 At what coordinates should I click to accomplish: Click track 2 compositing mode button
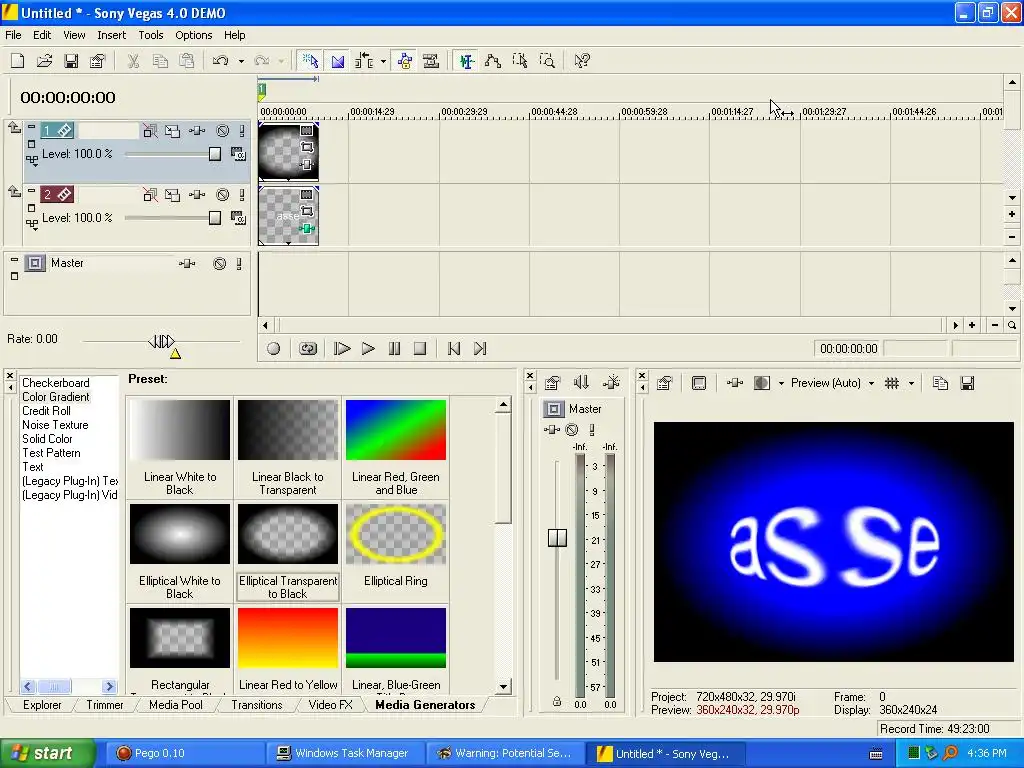(238, 218)
